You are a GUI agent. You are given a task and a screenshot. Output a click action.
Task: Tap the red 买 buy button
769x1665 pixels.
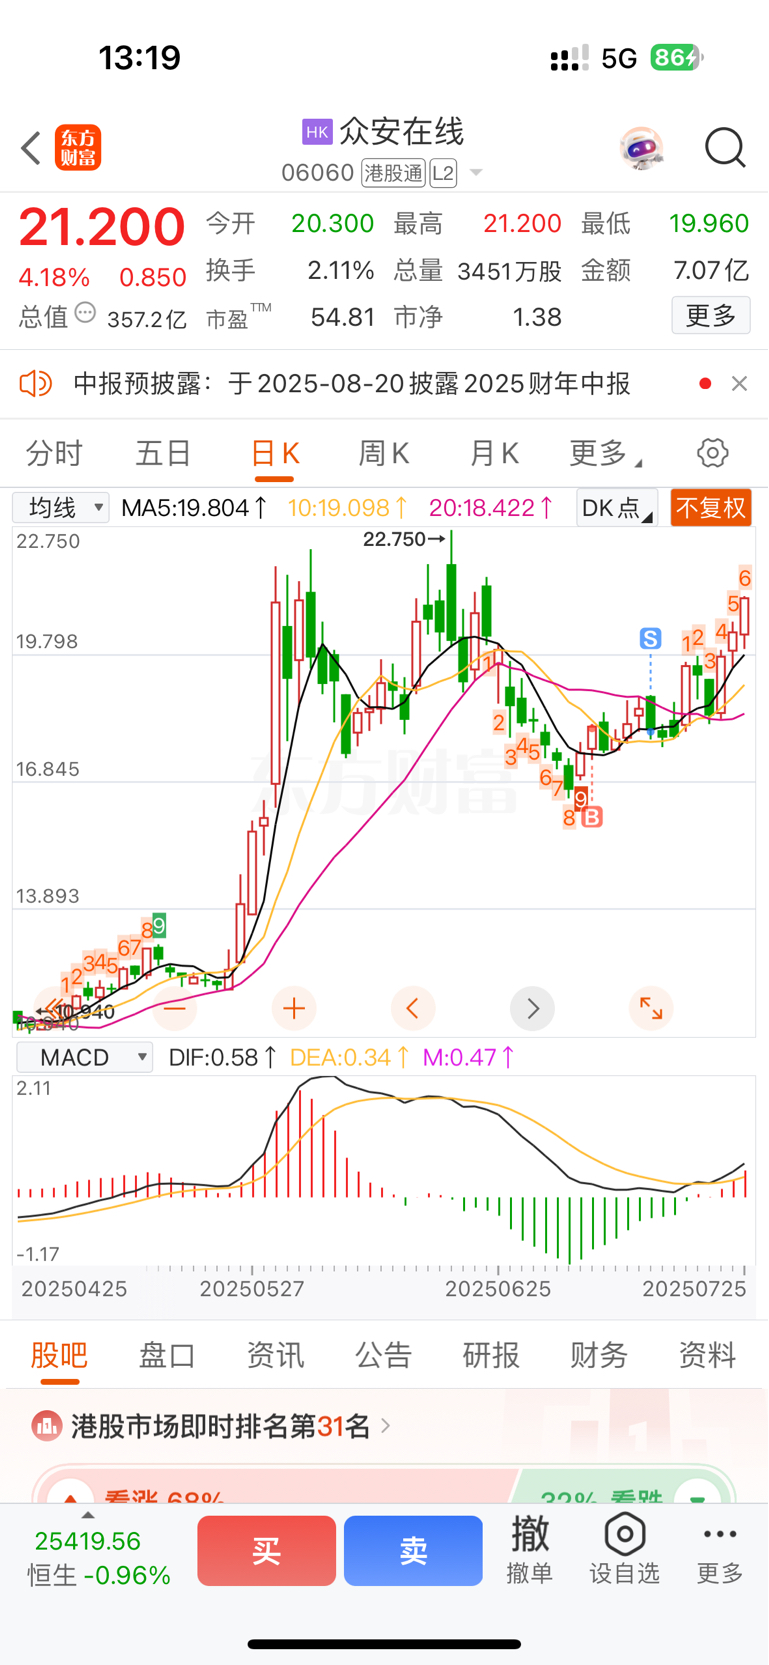pos(266,1551)
